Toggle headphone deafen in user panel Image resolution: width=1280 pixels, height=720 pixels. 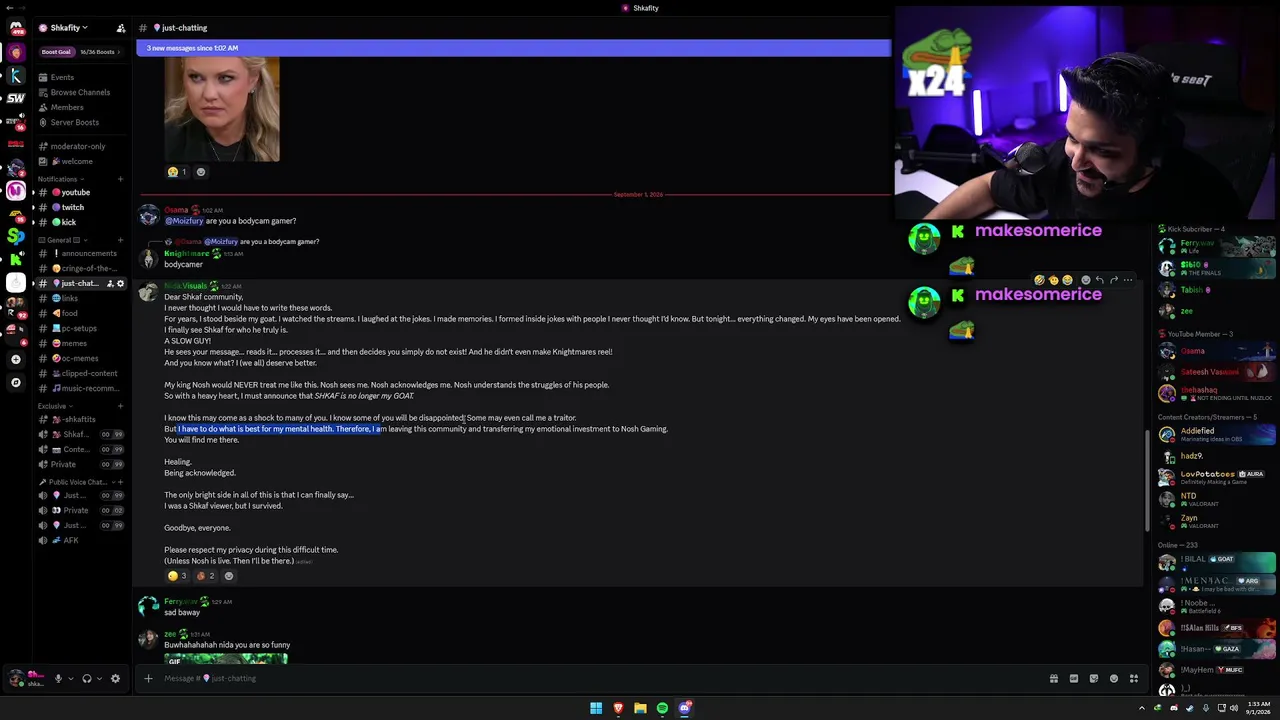[87, 678]
